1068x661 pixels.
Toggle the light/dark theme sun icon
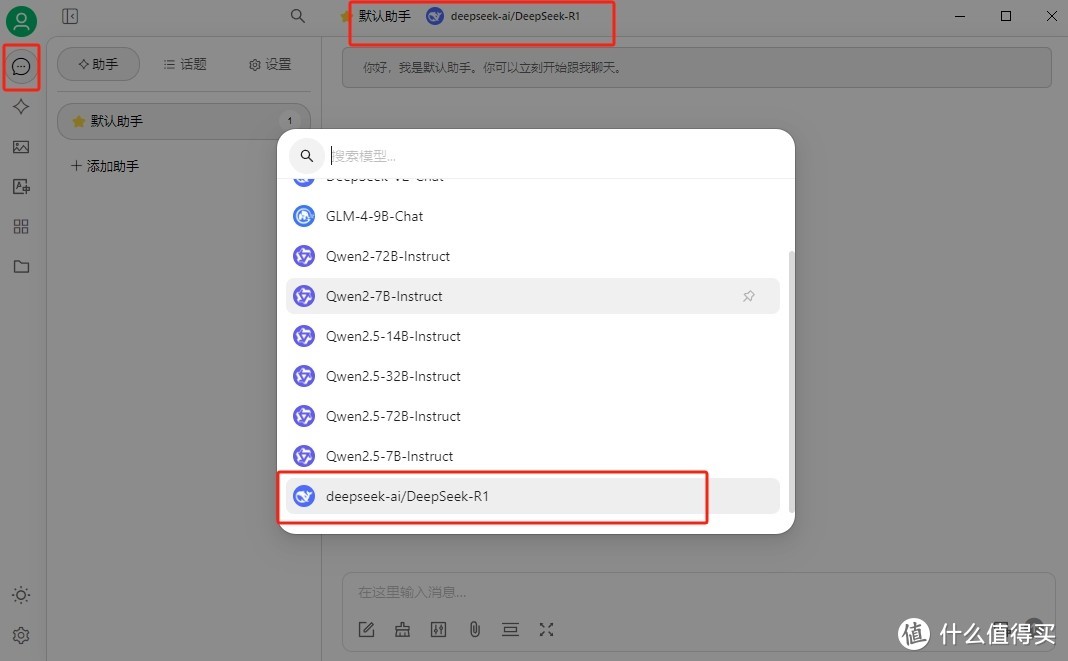click(x=21, y=595)
